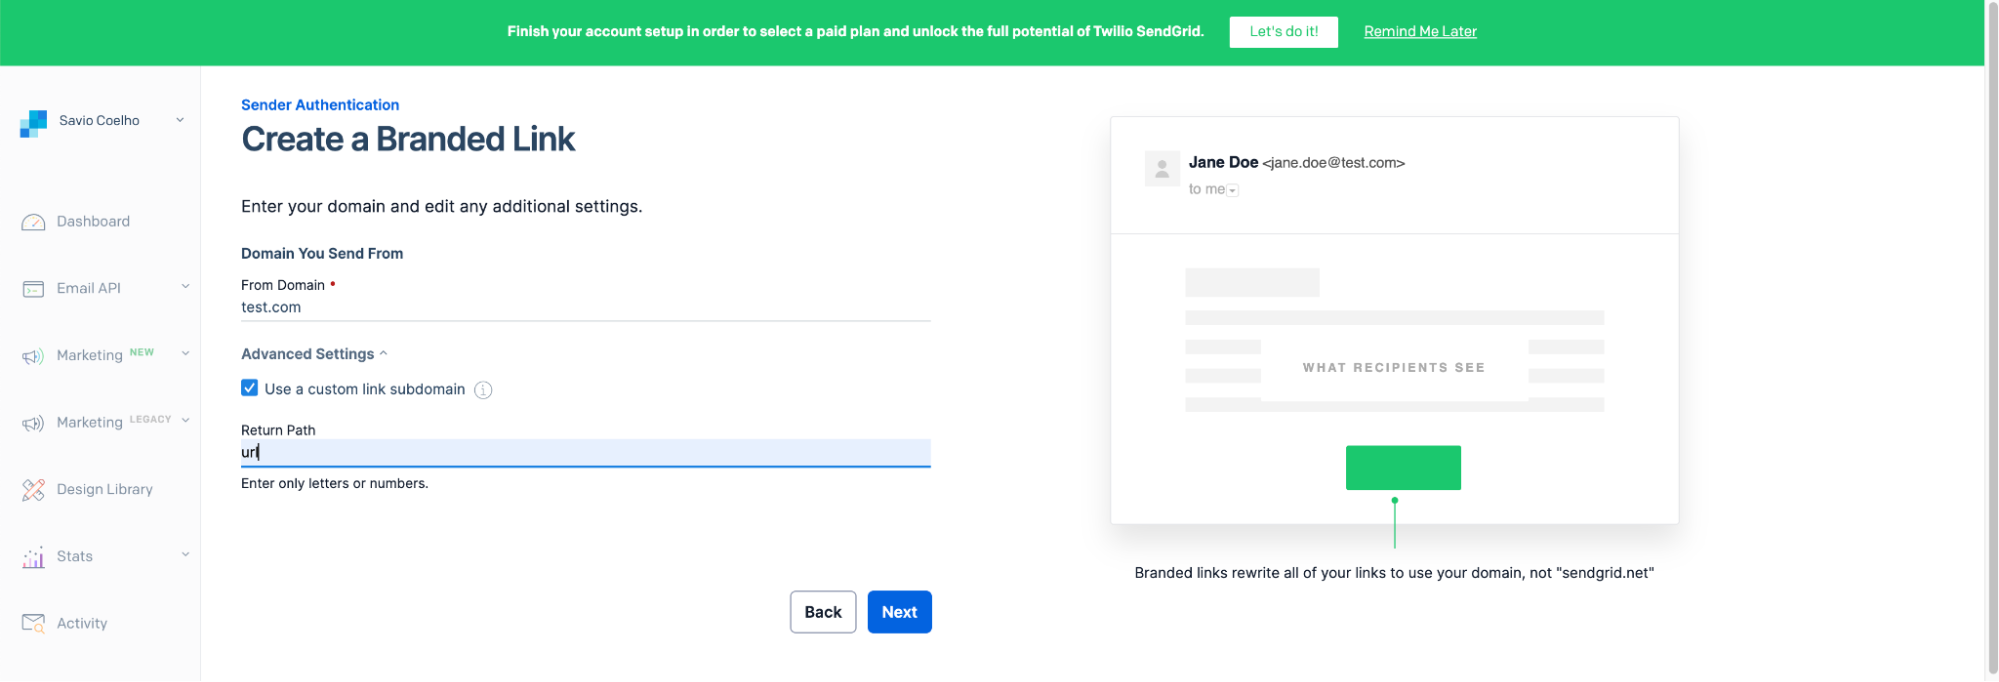The image size is (1999, 682).
Task: Open the Design Library ruler icon
Action: (33, 490)
